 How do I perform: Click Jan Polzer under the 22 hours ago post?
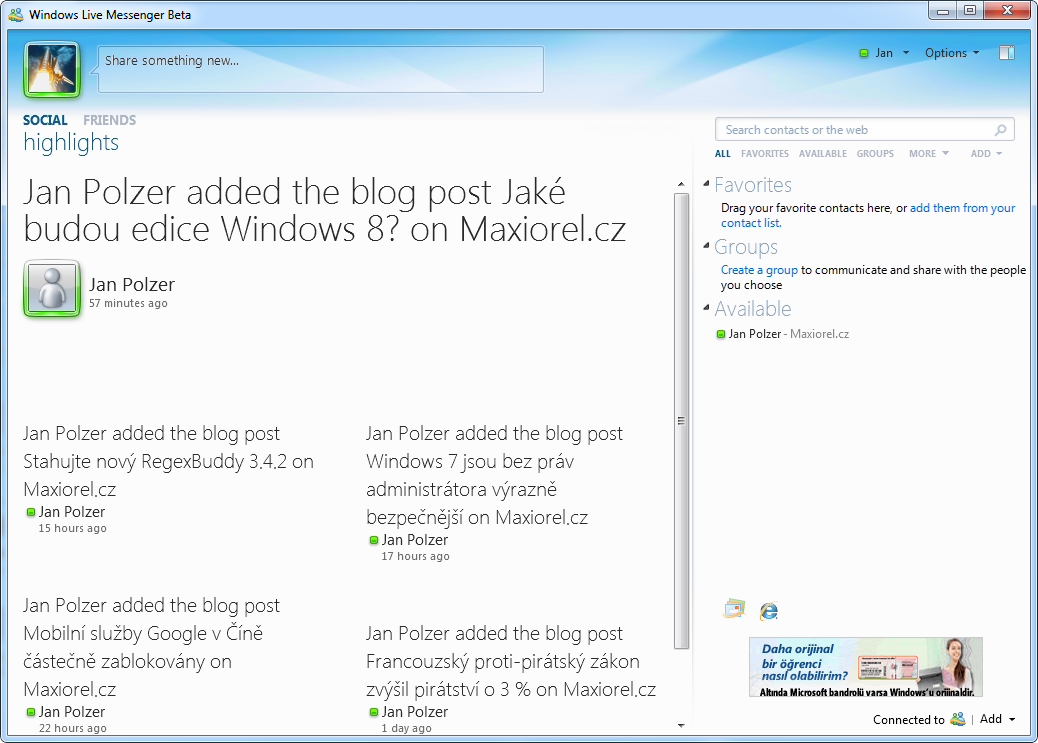71,712
